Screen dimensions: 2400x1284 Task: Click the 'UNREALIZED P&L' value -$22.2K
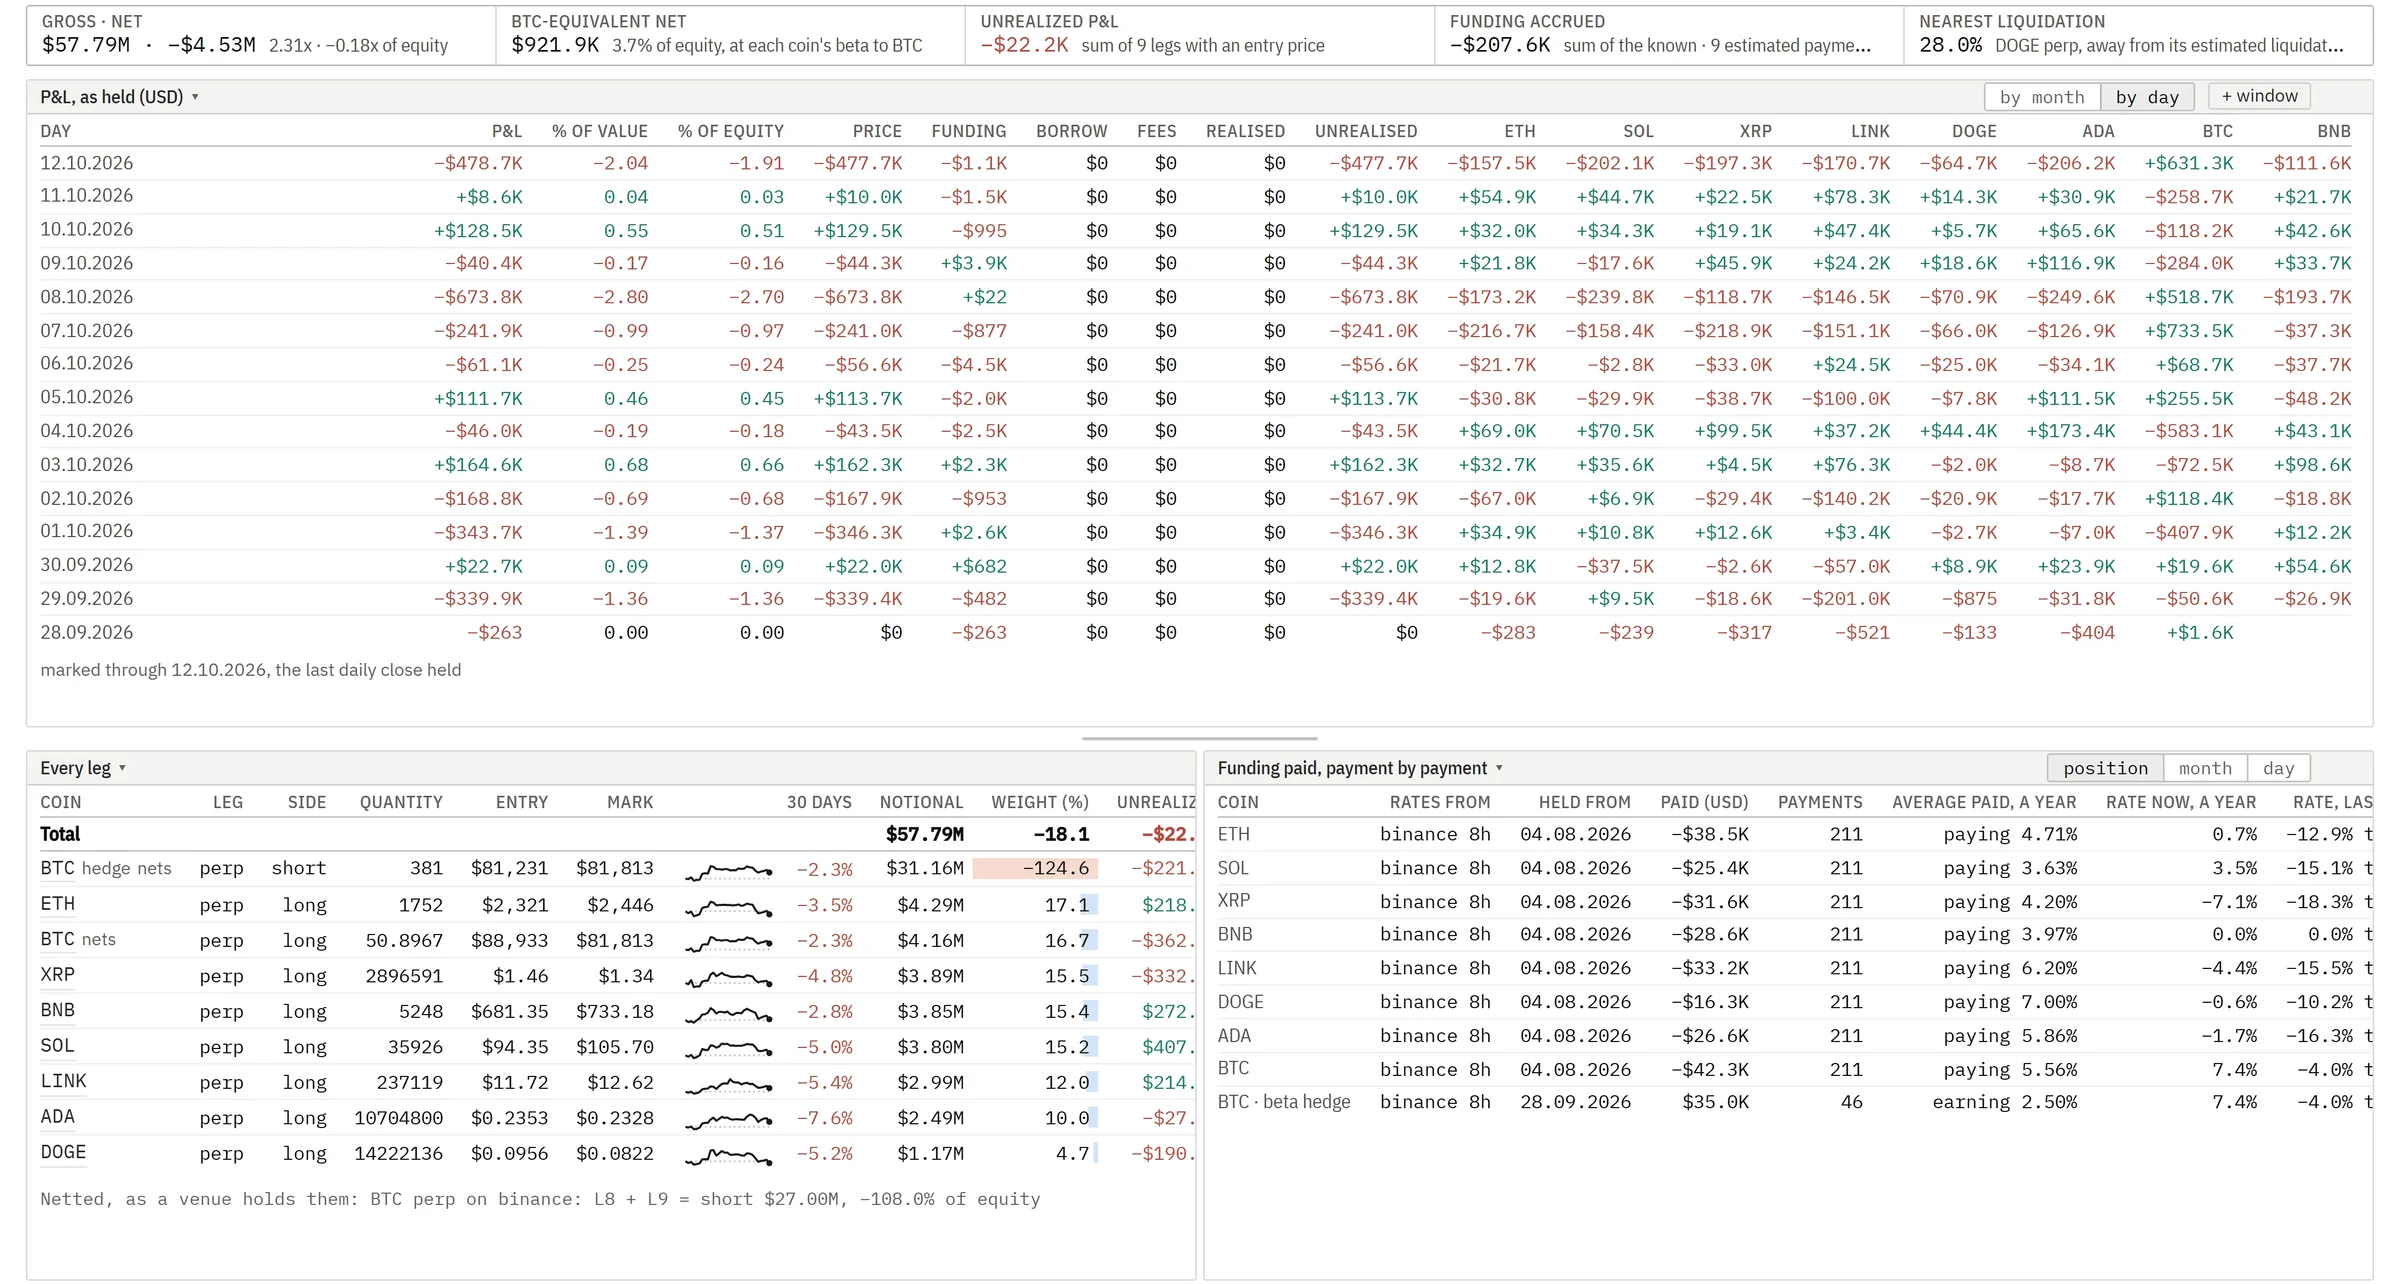tap(1024, 45)
